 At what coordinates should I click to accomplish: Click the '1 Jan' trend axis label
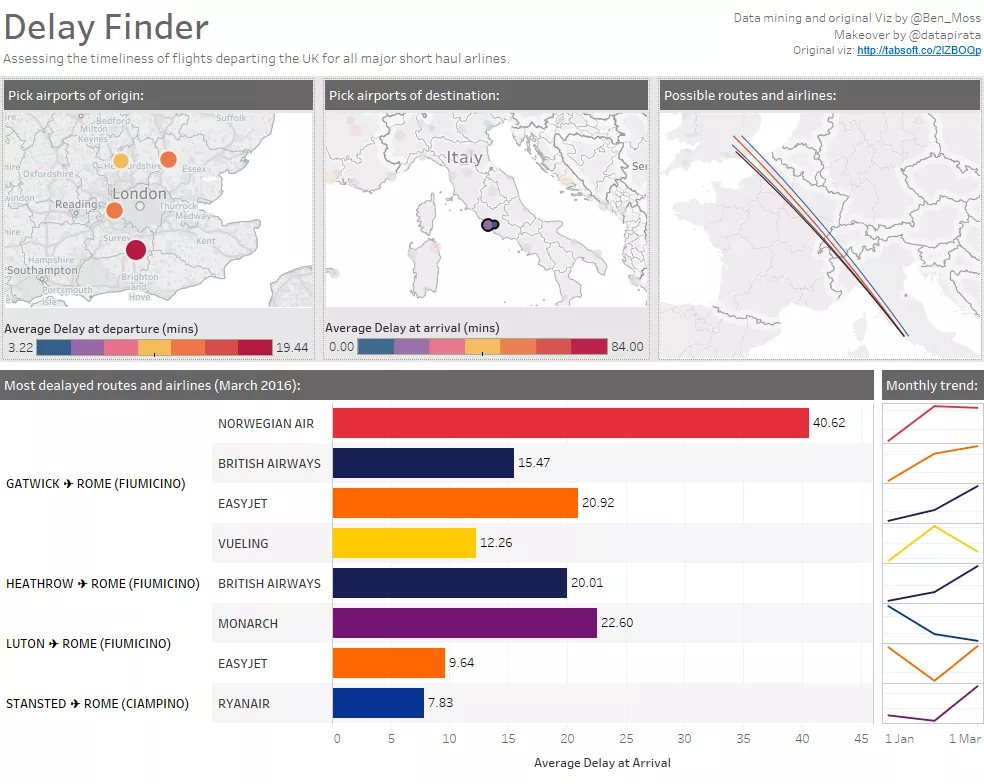click(899, 739)
